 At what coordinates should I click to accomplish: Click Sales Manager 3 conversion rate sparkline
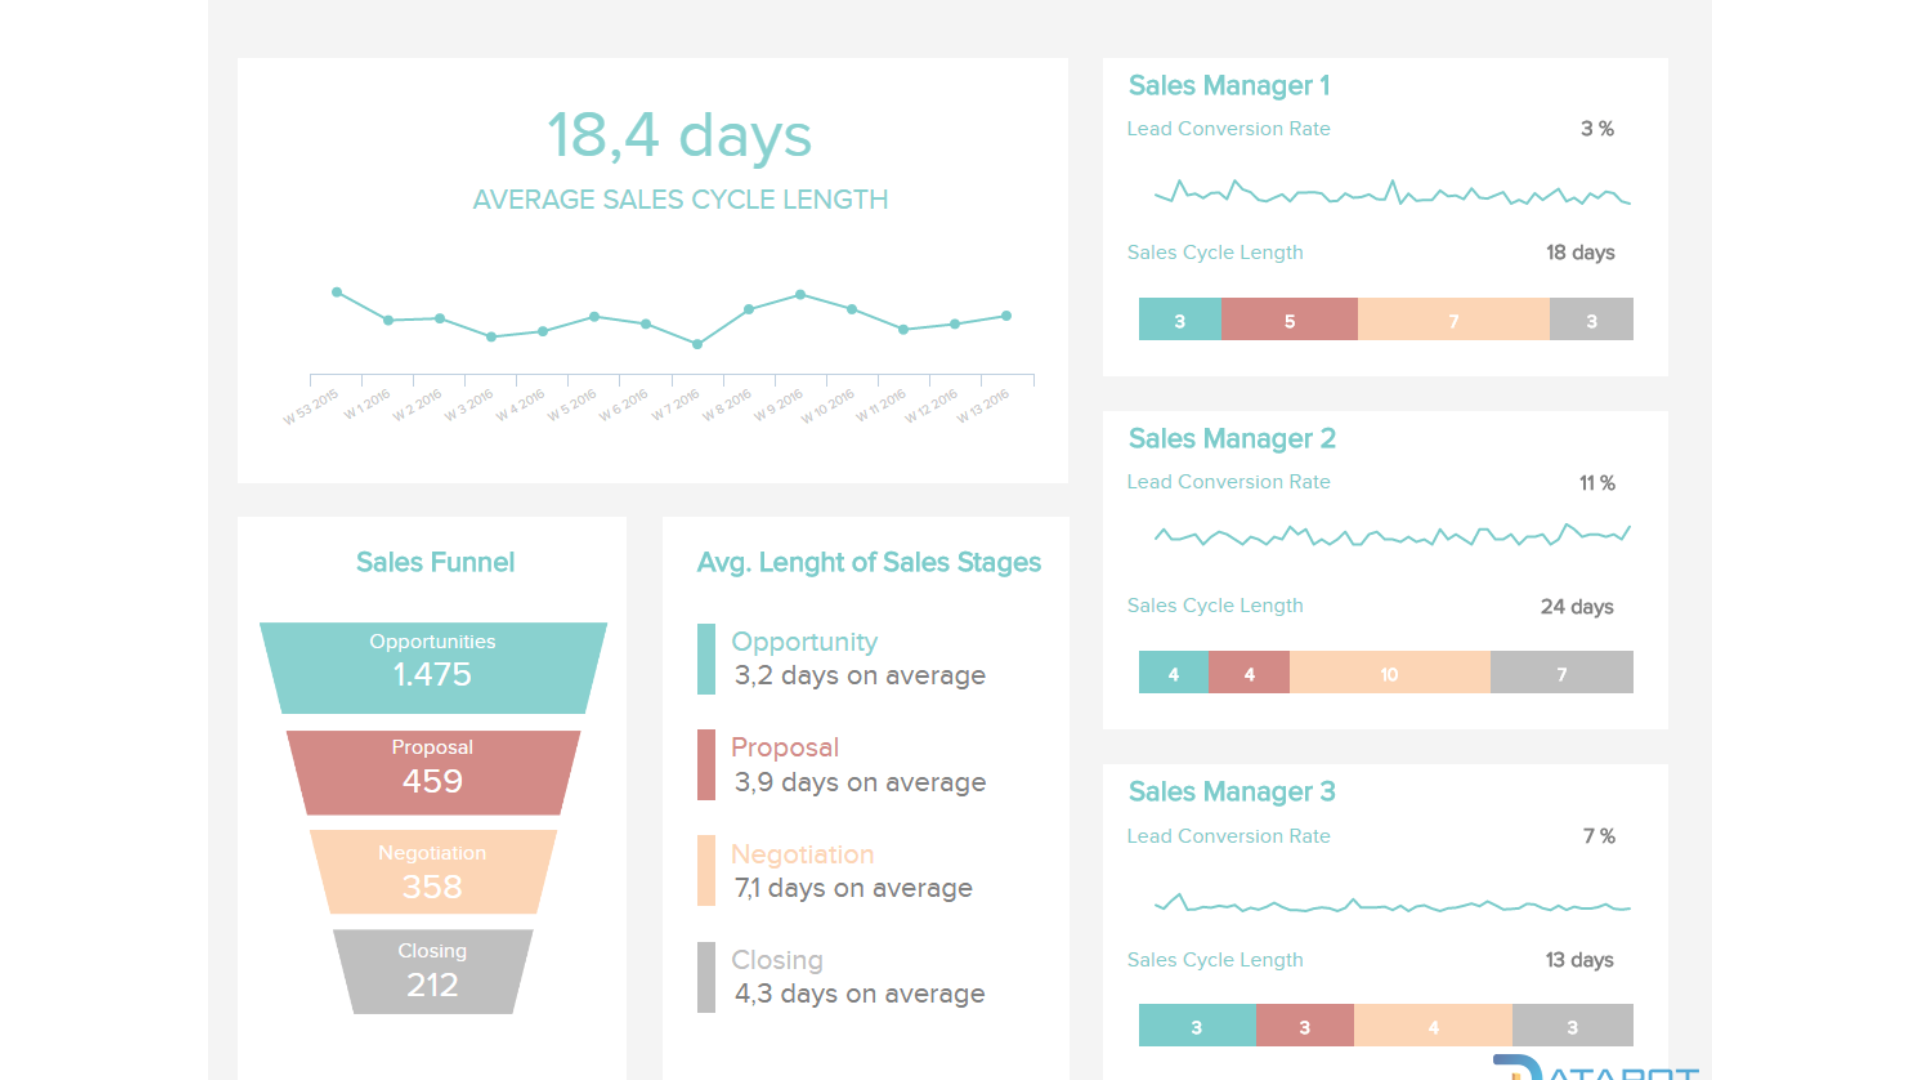[x=1390, y=903]
